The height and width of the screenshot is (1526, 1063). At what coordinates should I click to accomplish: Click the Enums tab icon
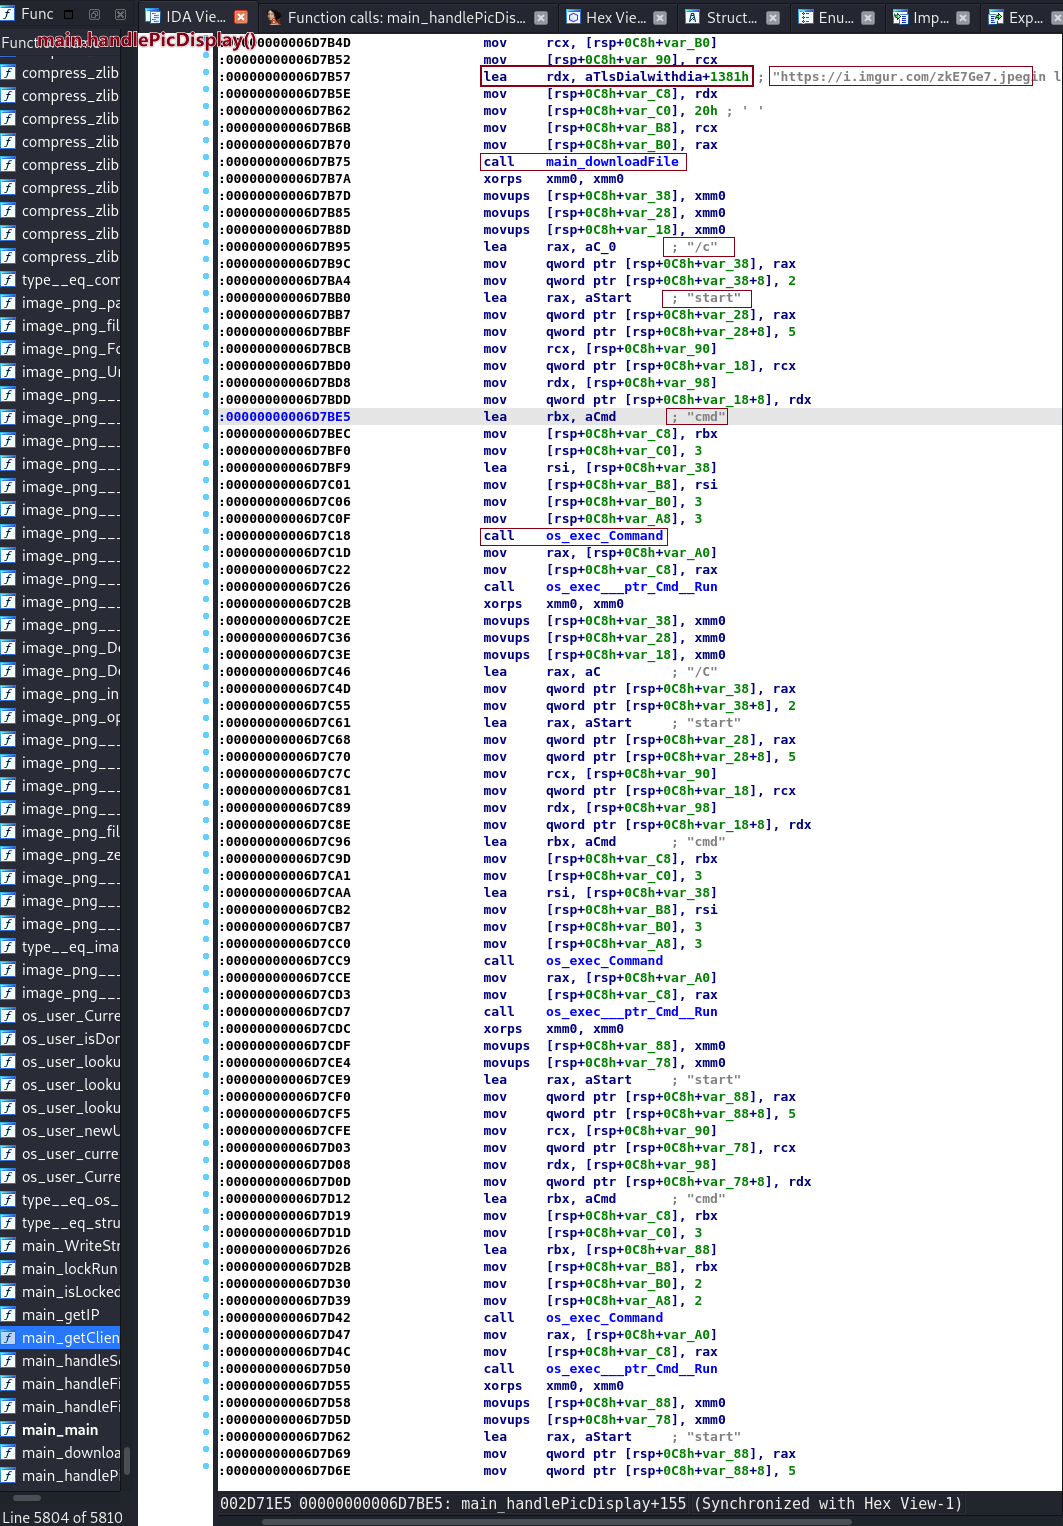coord(806,17)
